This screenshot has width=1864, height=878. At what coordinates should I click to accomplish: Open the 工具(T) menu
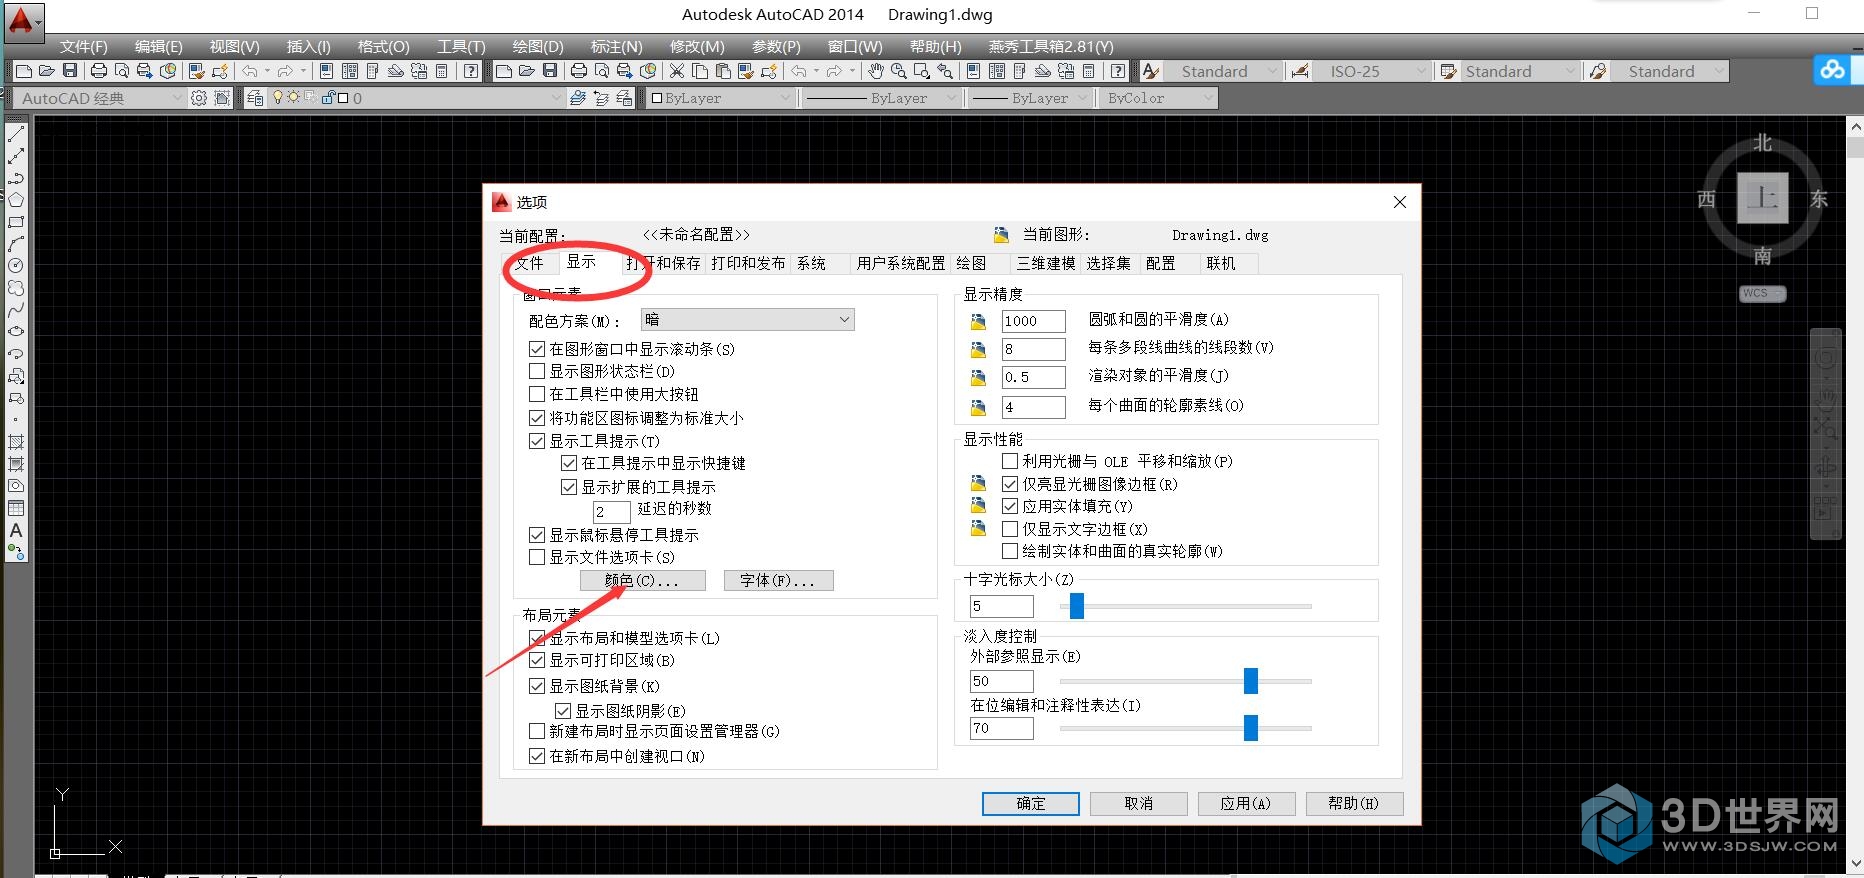point(461,46)
